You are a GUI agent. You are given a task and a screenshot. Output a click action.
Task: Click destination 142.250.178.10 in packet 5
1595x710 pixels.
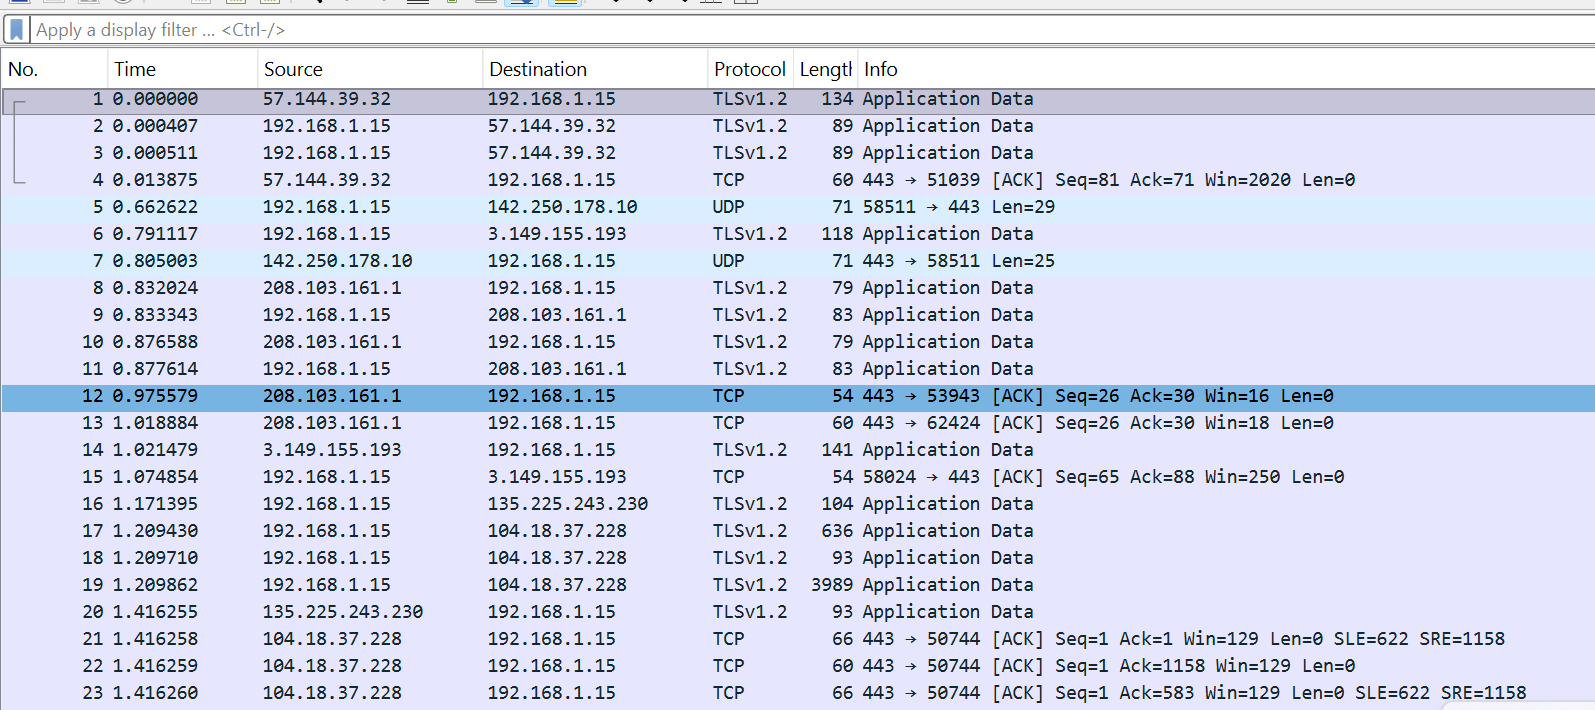point(562,207)
